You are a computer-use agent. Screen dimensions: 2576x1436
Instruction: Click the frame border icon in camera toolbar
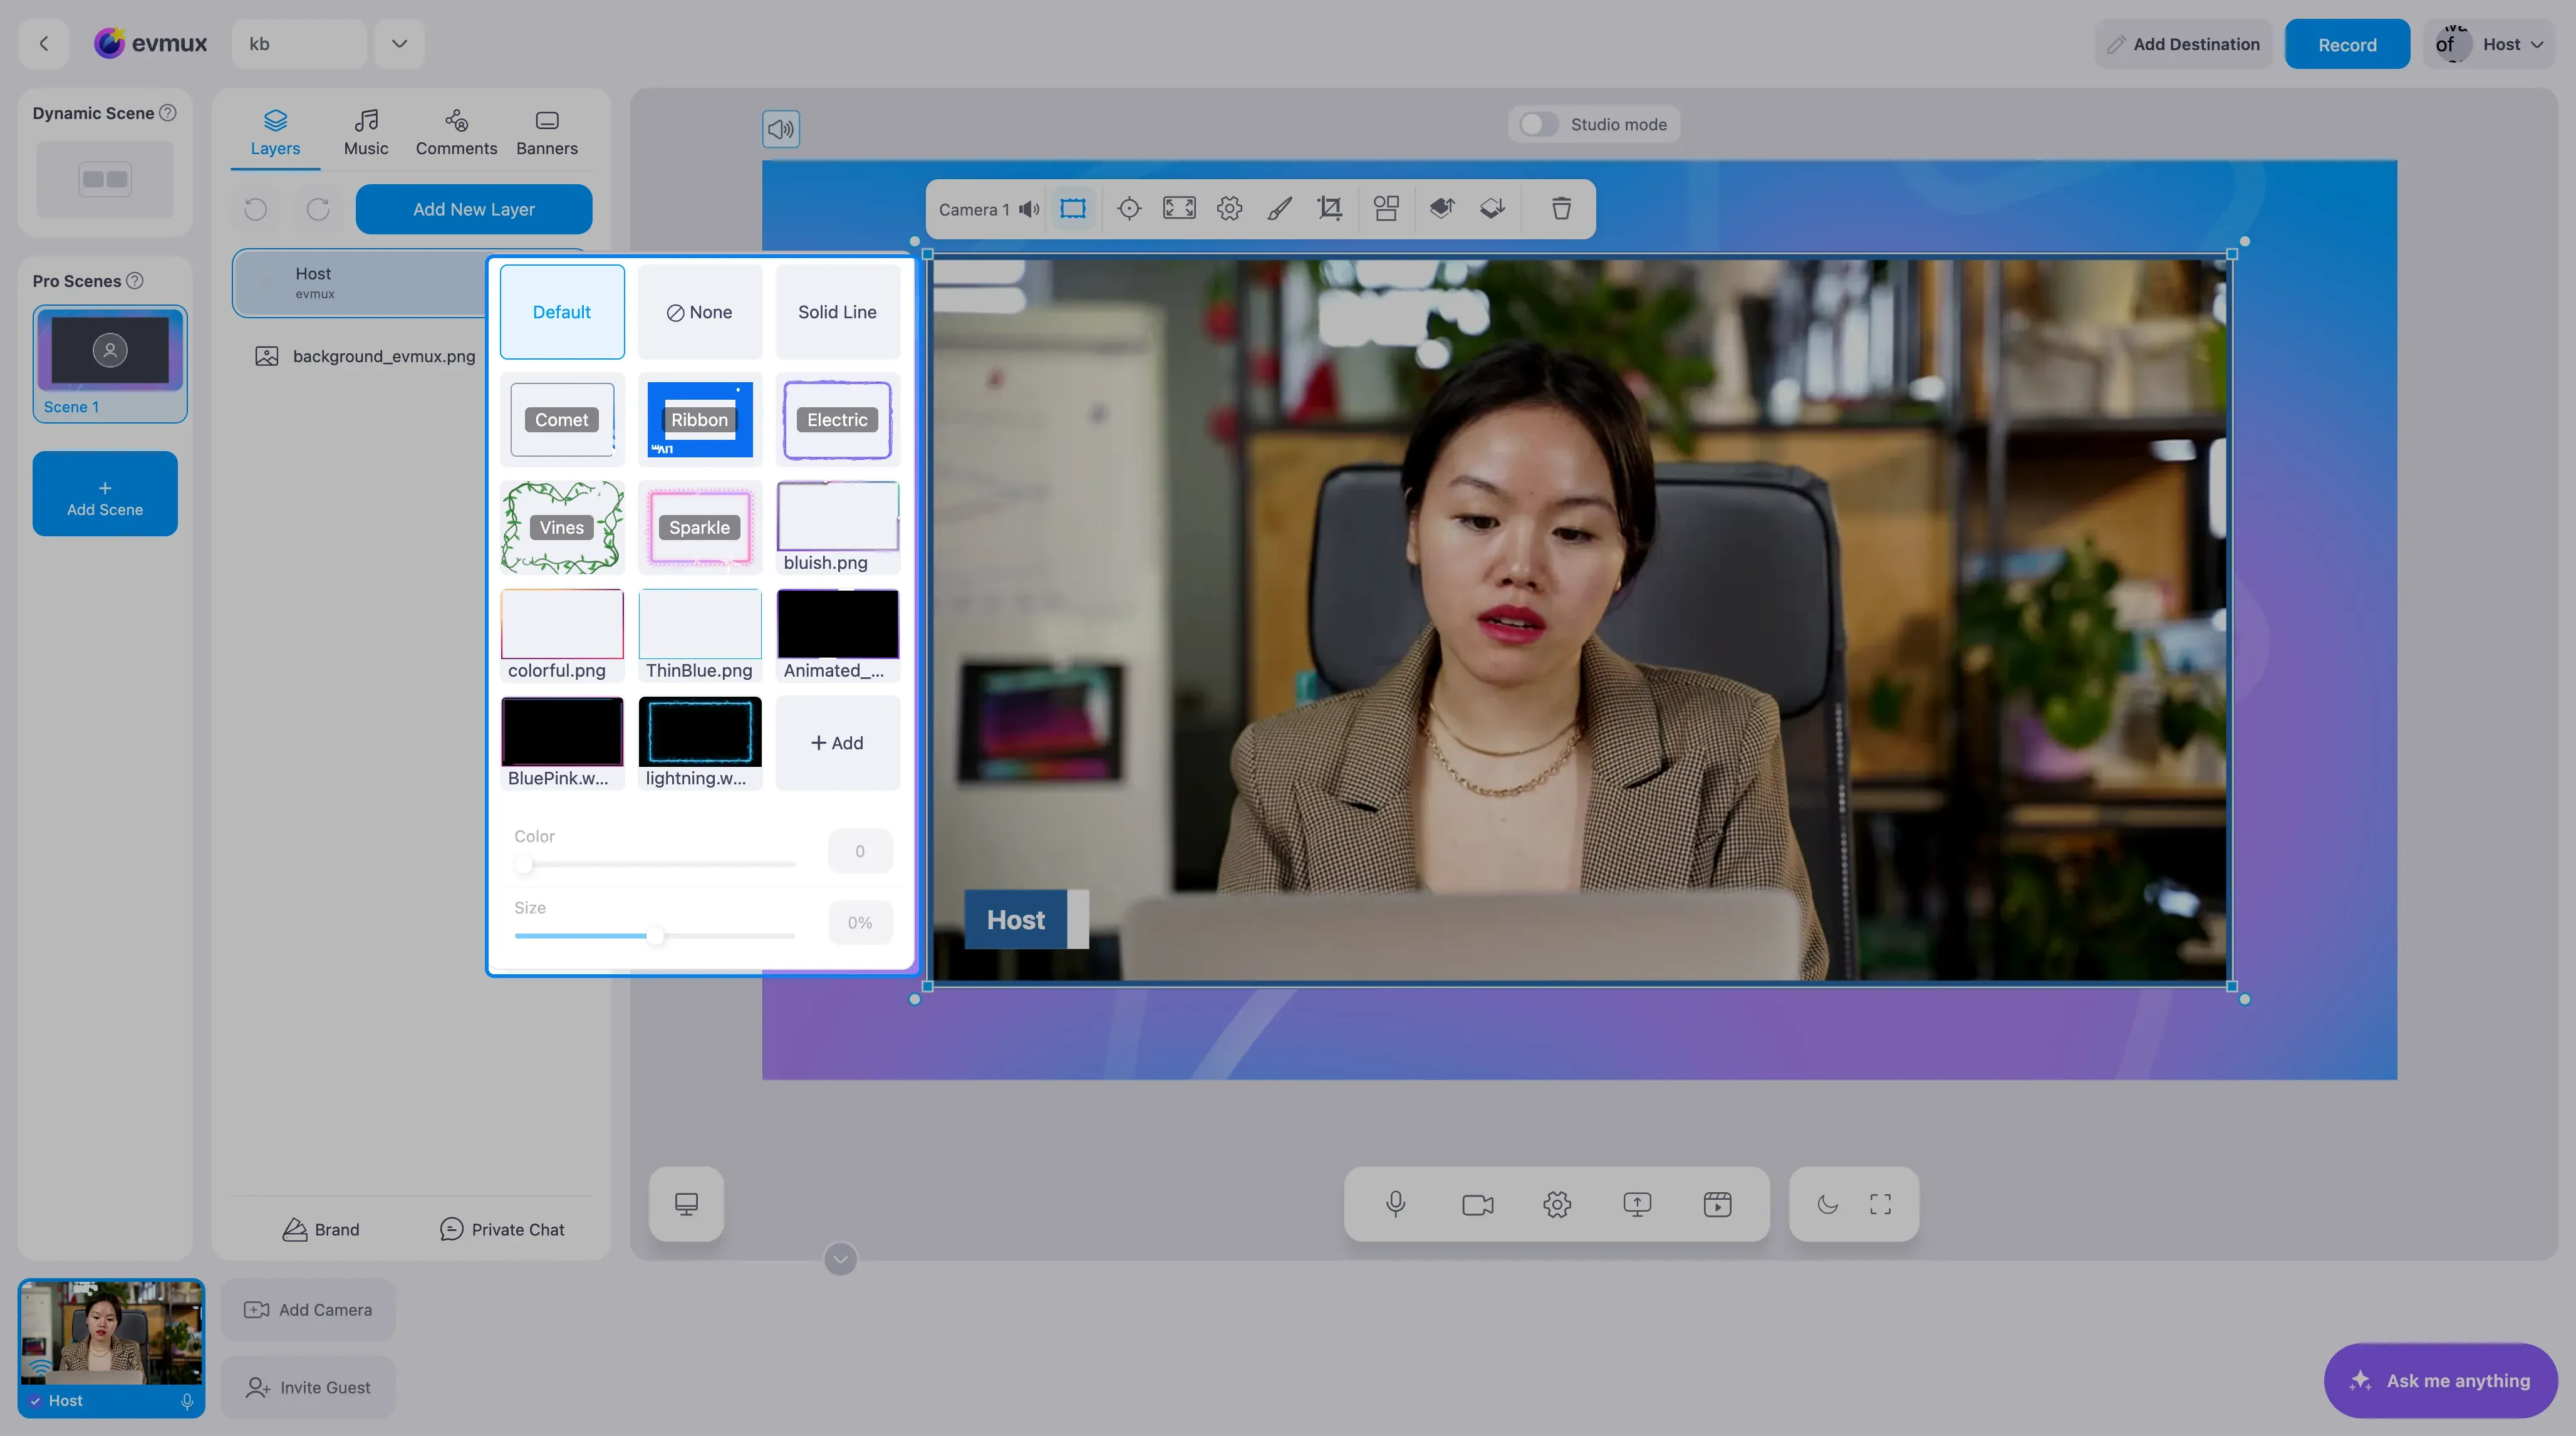click(1073, 209)
